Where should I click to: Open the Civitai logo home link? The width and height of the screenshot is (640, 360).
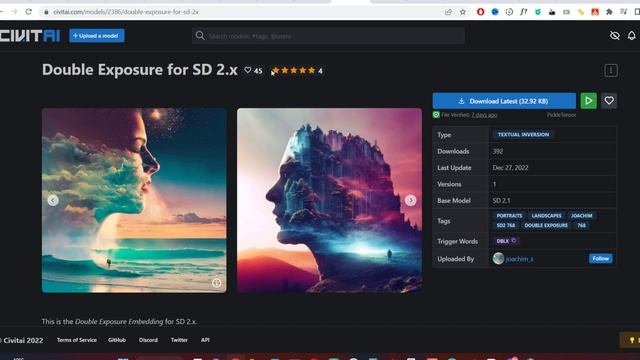tap(30, 36)
